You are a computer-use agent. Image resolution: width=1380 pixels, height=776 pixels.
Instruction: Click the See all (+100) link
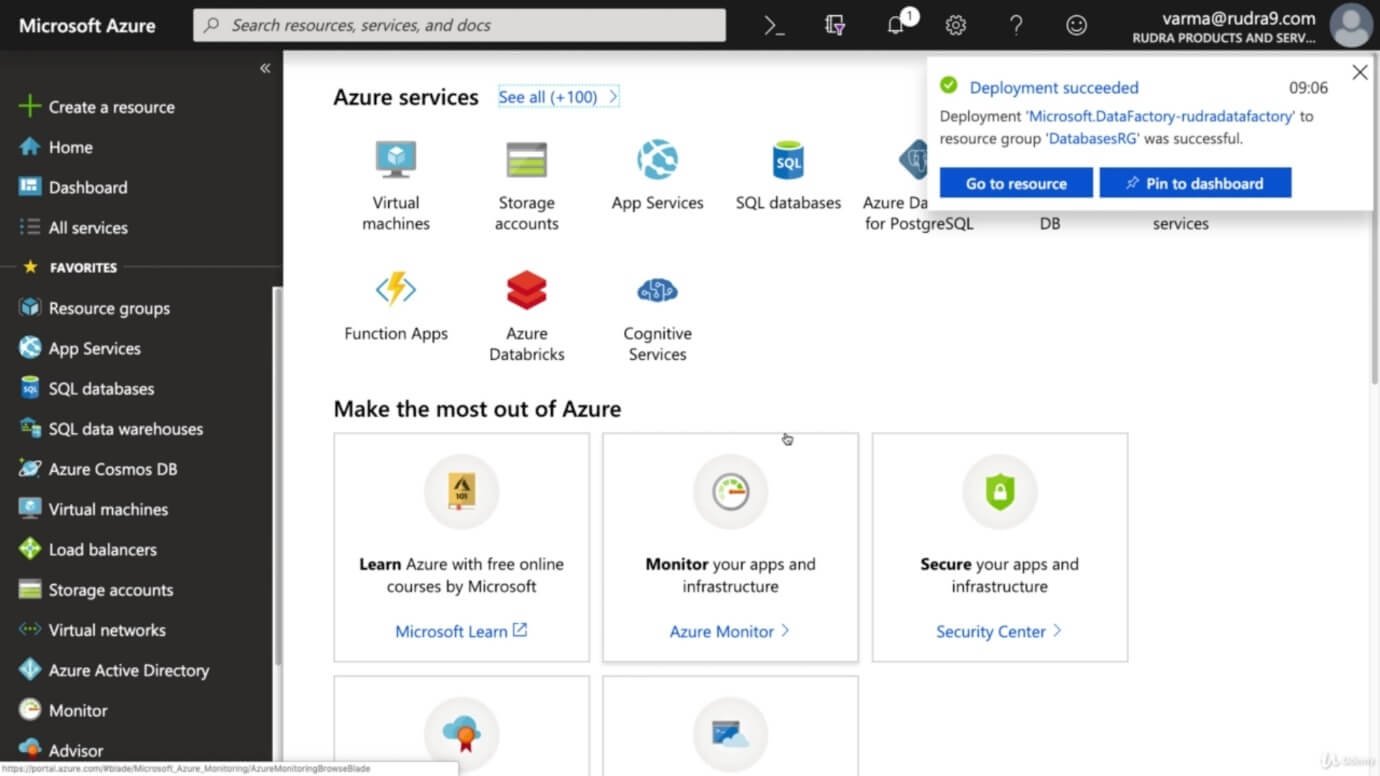point(559,97)
